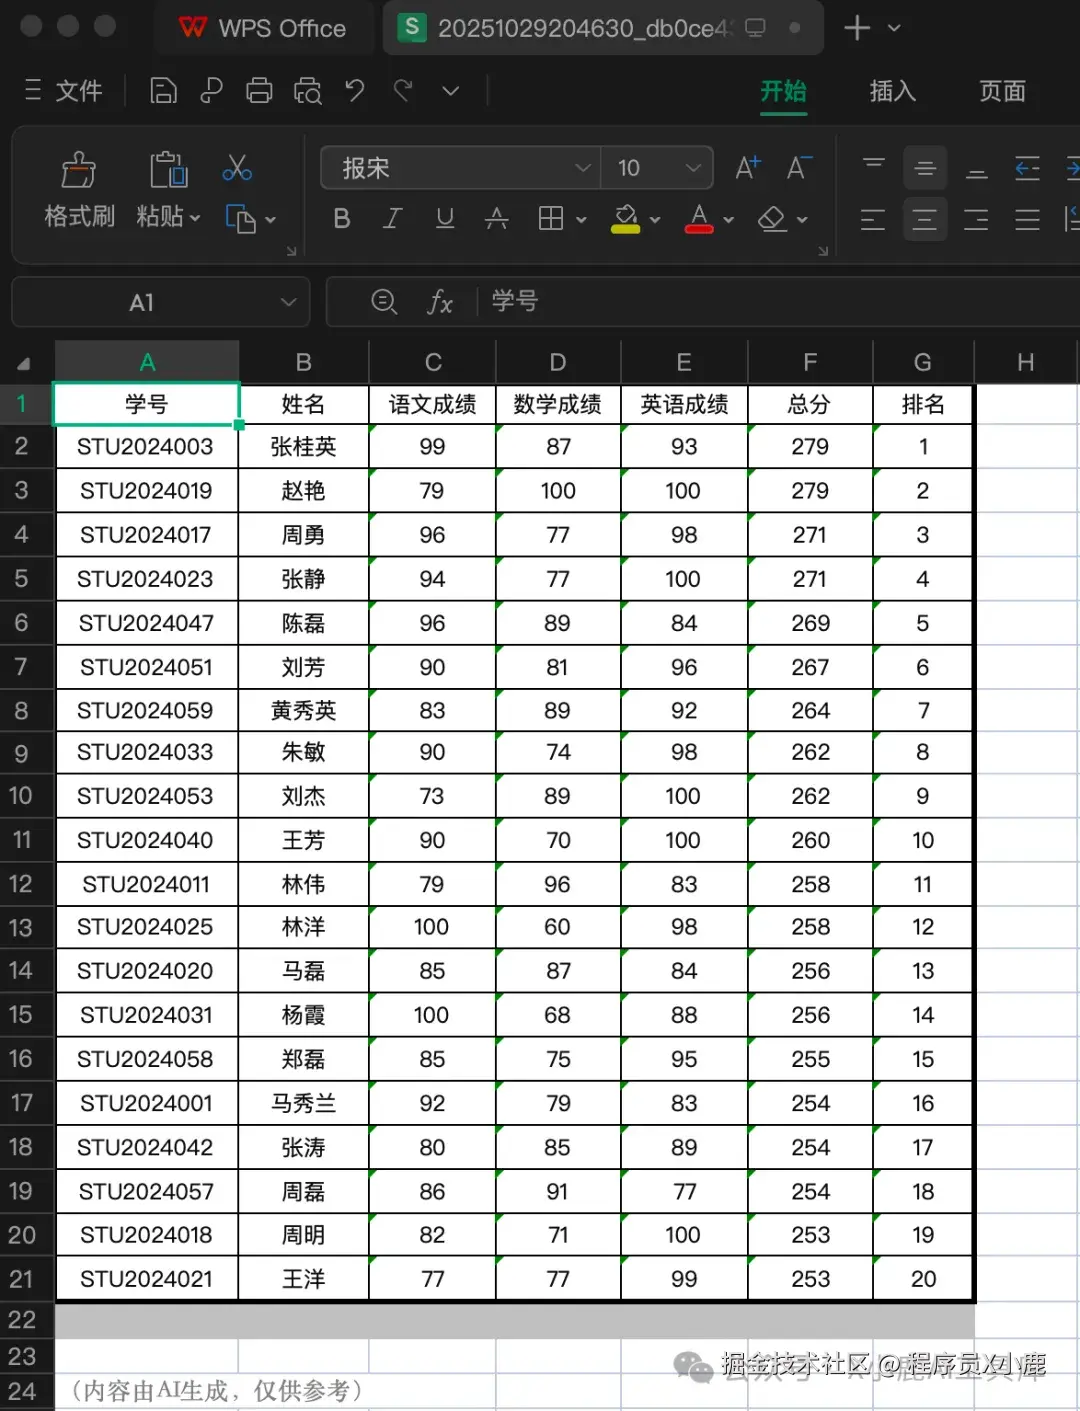
Task: Select column B header 姓名
Action: [304, 361]
